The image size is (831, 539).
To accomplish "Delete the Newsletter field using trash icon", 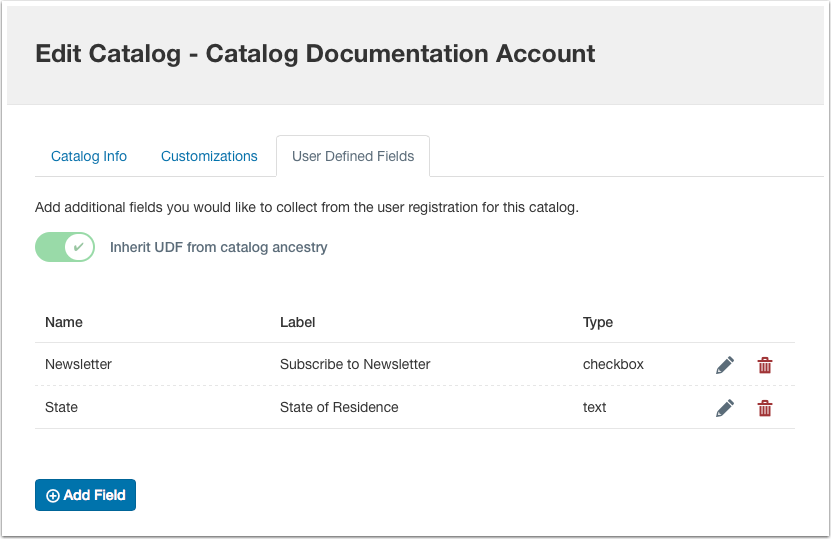I will point(765,365).
